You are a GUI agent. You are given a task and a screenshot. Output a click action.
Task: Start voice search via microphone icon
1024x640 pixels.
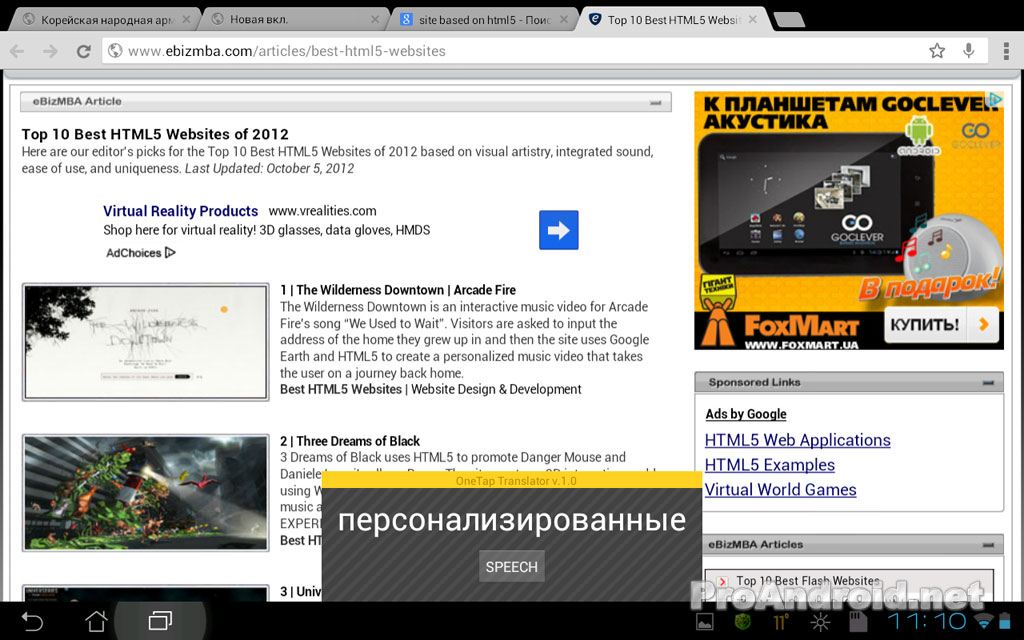pyautogui.click(x=969, y=50)
